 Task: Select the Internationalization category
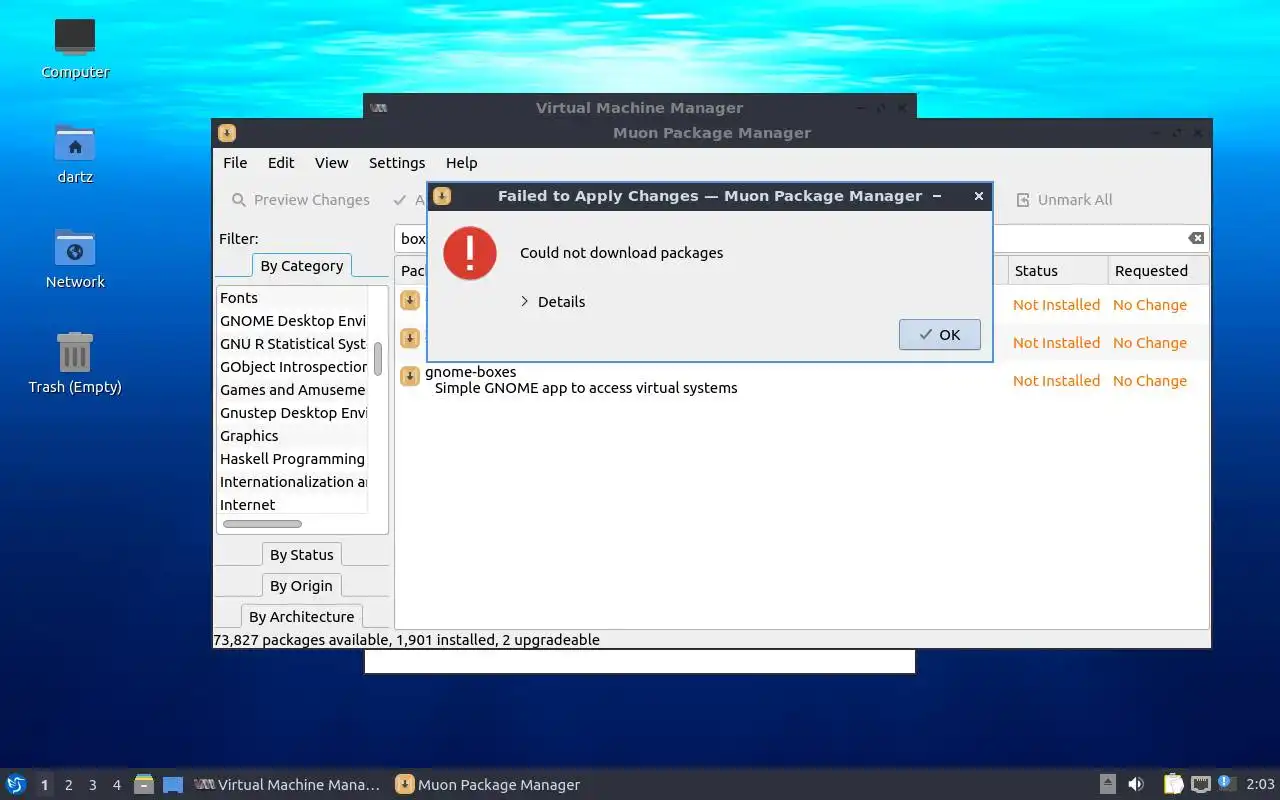click(x=292, y=482)
